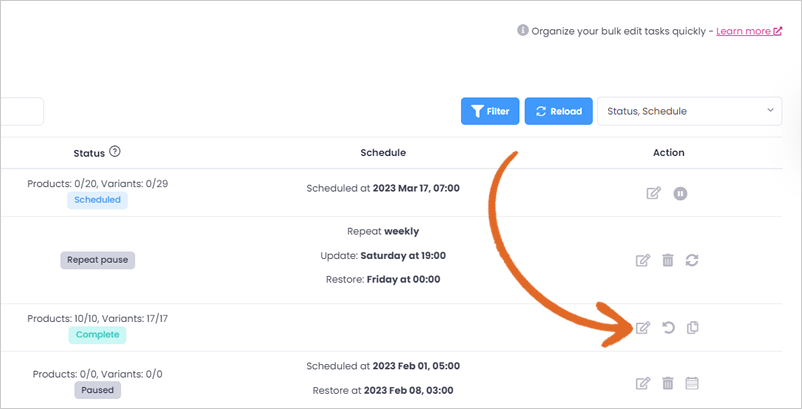
Task: Click the Complete status badge
Action: coord(97,335)
